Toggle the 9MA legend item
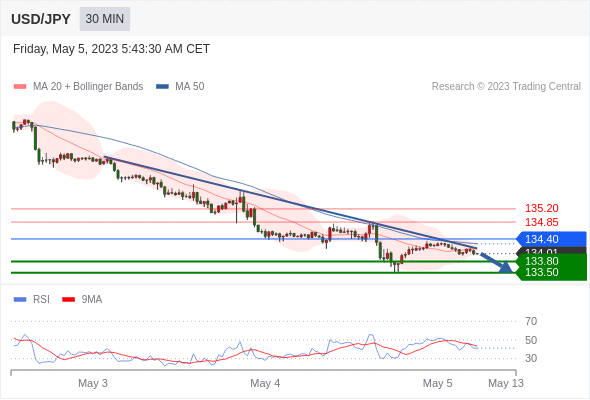Viewport: 590px width, 400px height. (x=82, y=300)
